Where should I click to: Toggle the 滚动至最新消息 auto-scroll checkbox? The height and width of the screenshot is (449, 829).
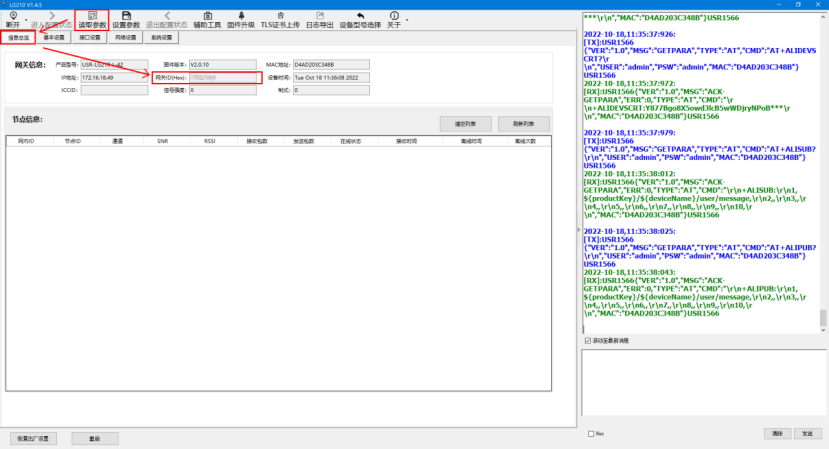click(x=587, y=341)
